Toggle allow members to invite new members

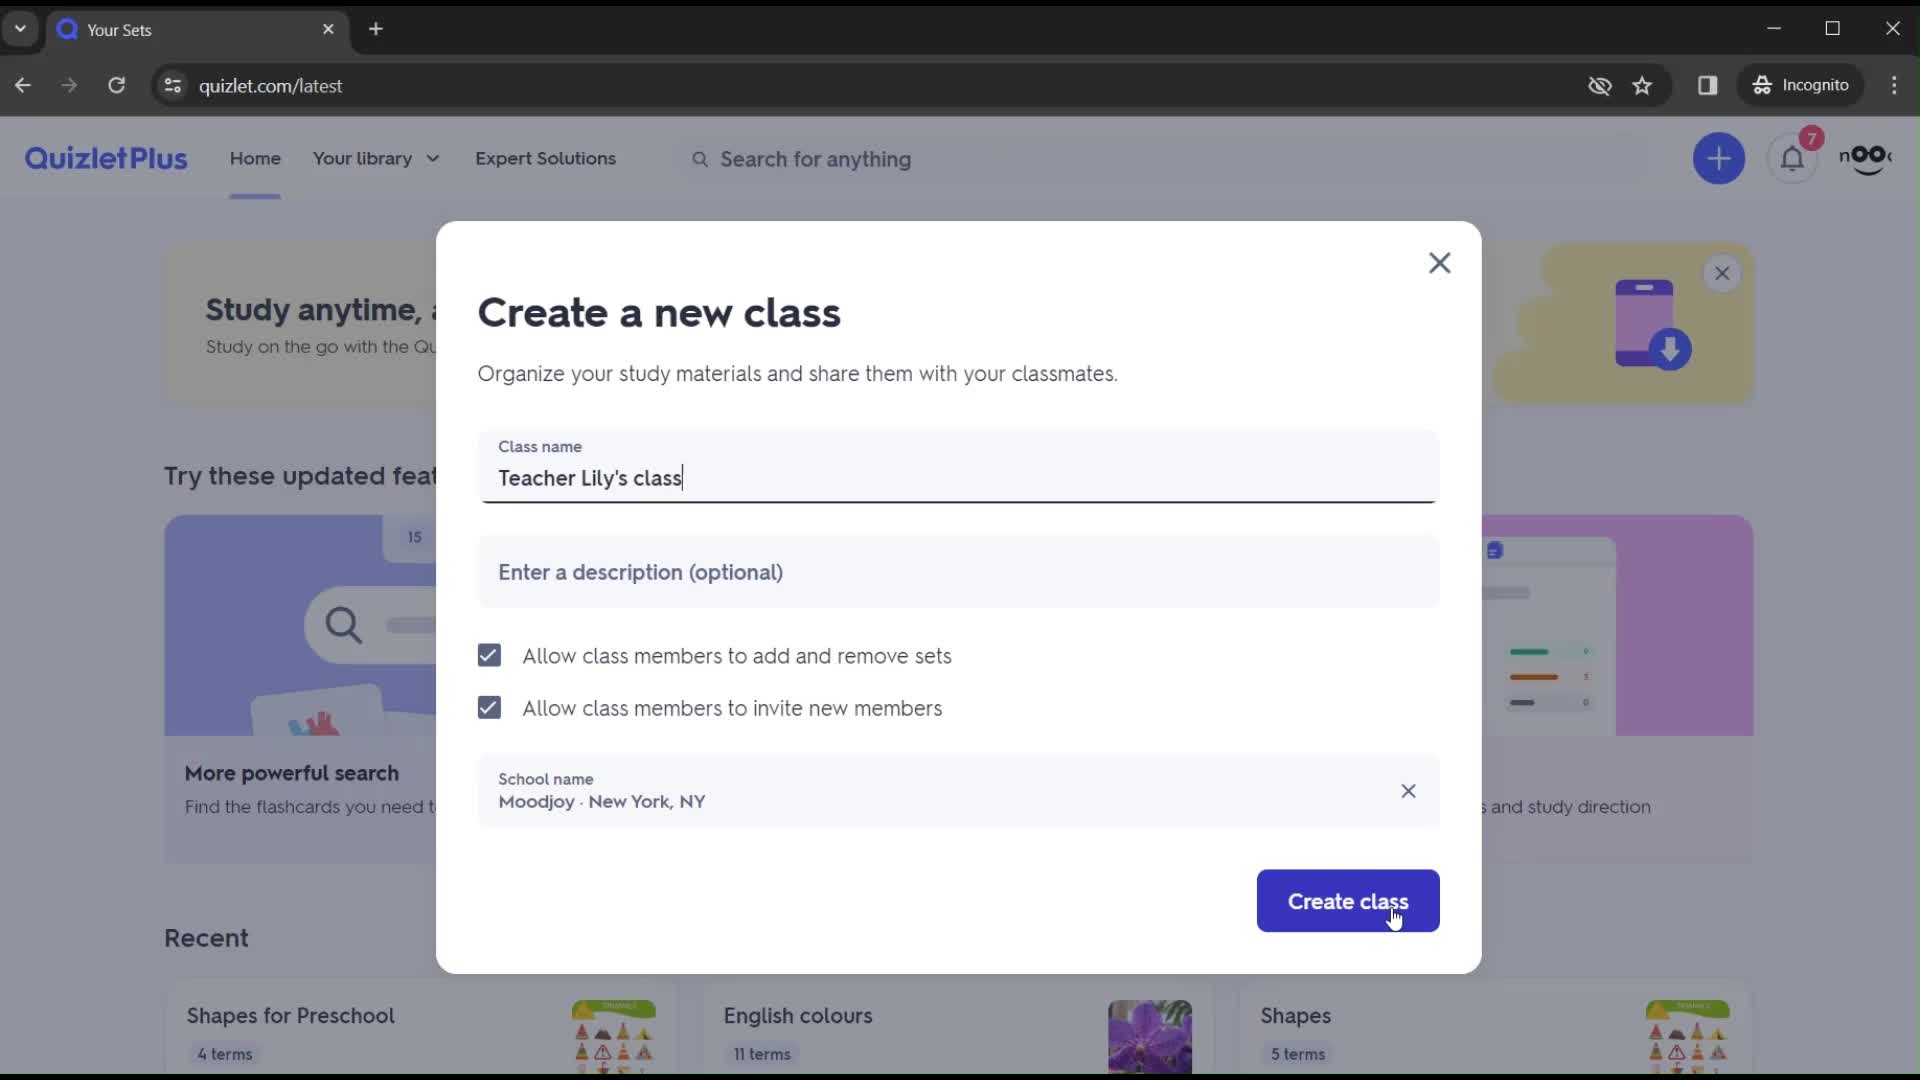[489, 708]
